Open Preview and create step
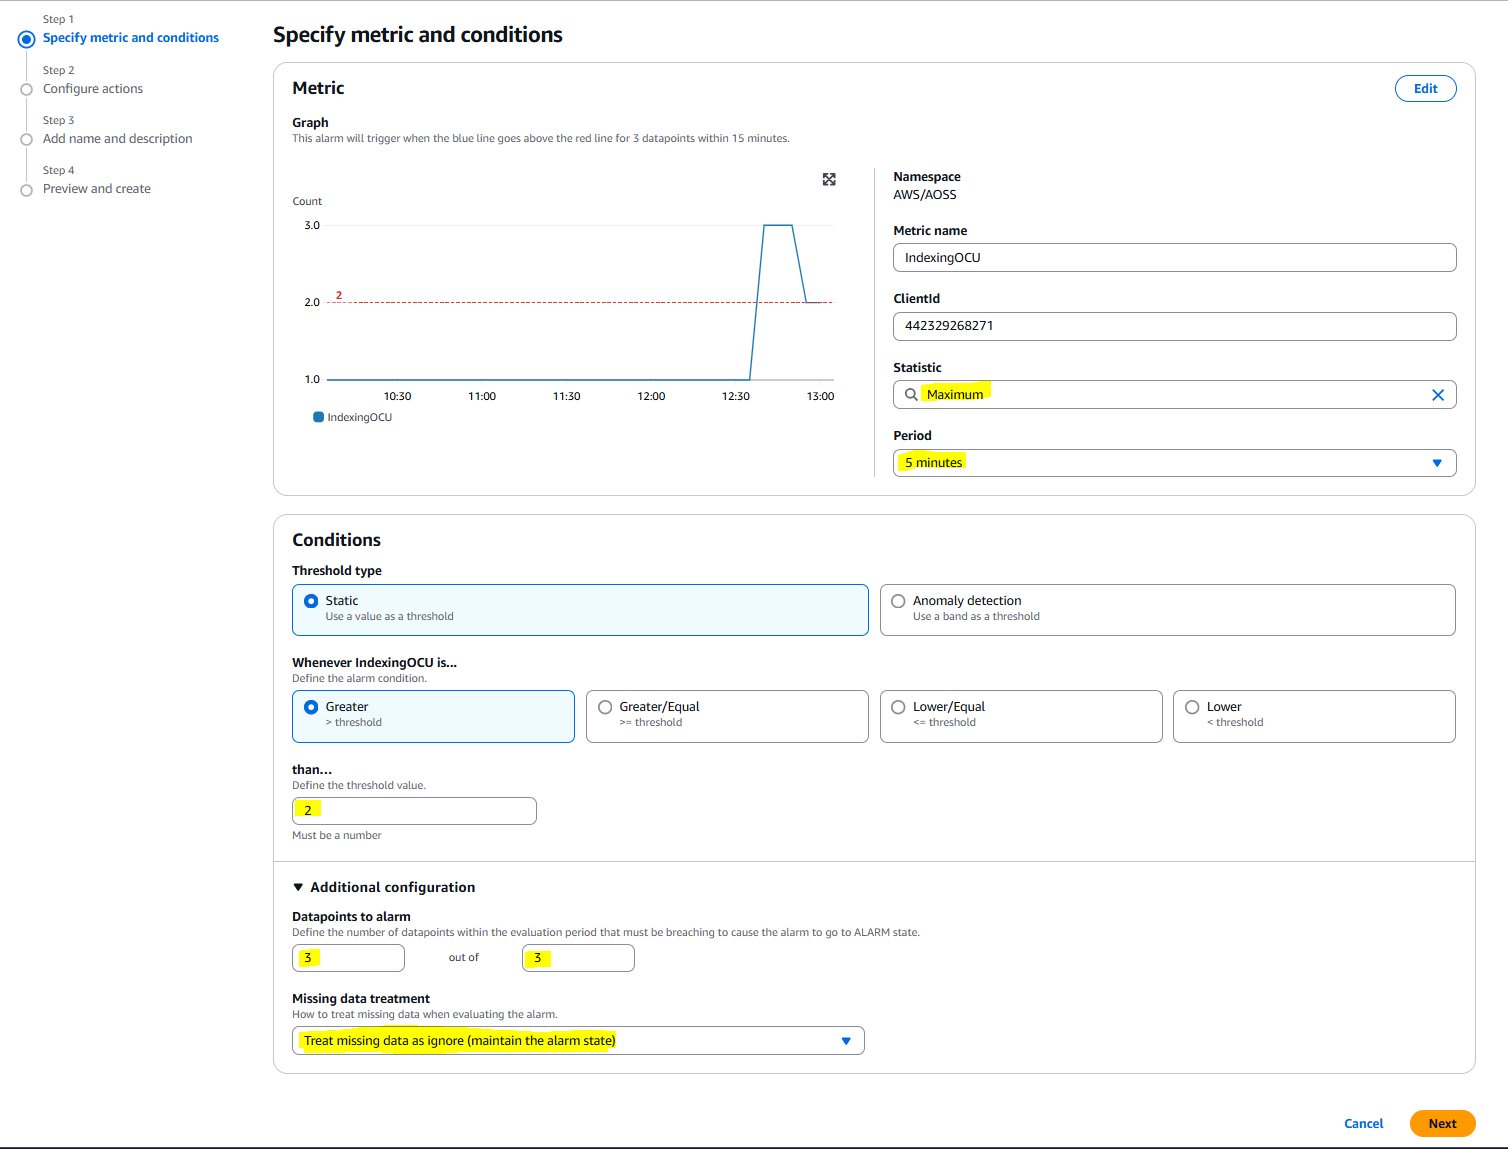Image resolution: width=1508 pixels, height=1149 pixels. (96, 189)
